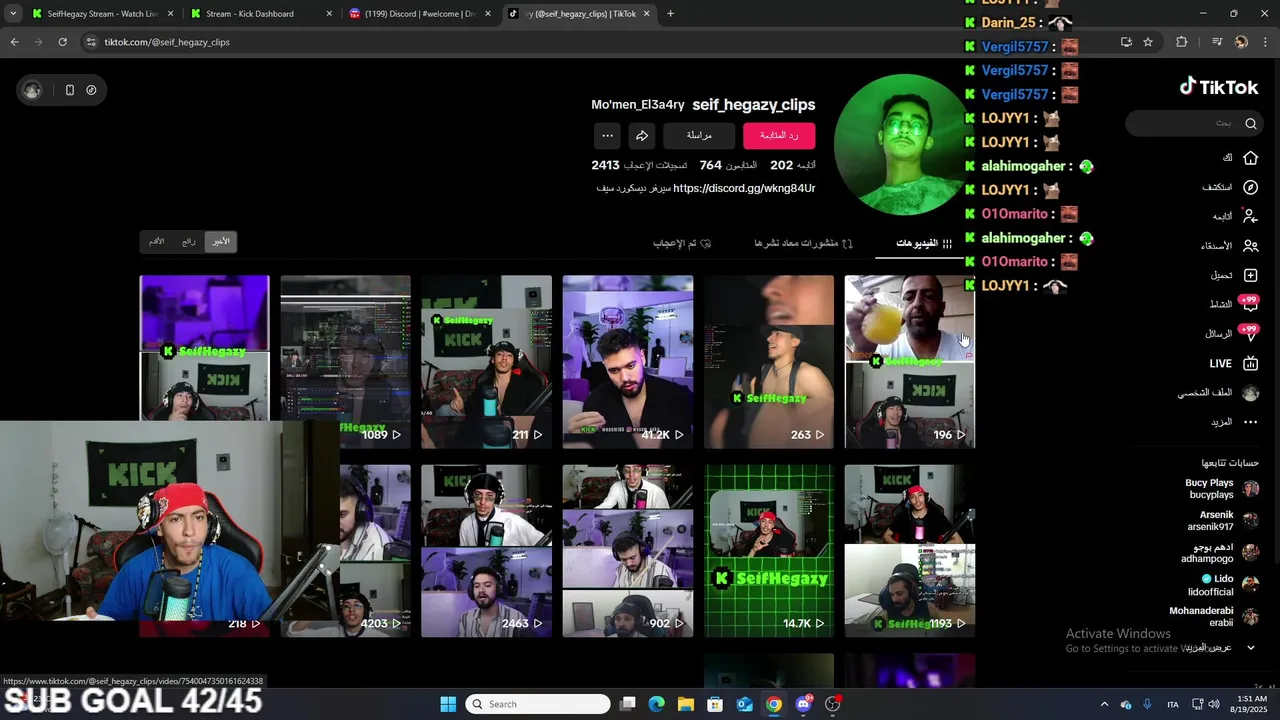Open Discord from the taskbar

pos(803,704)
